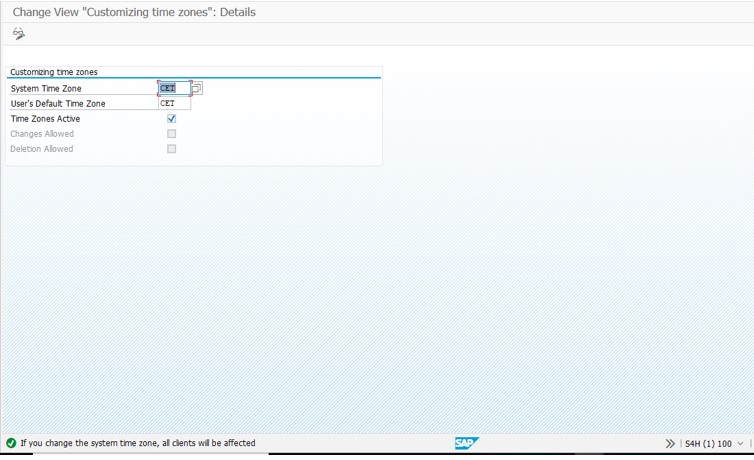Focus the User's Default Time Zone field
This screenshot has width=754, height=460.
(x=175, y=103)
